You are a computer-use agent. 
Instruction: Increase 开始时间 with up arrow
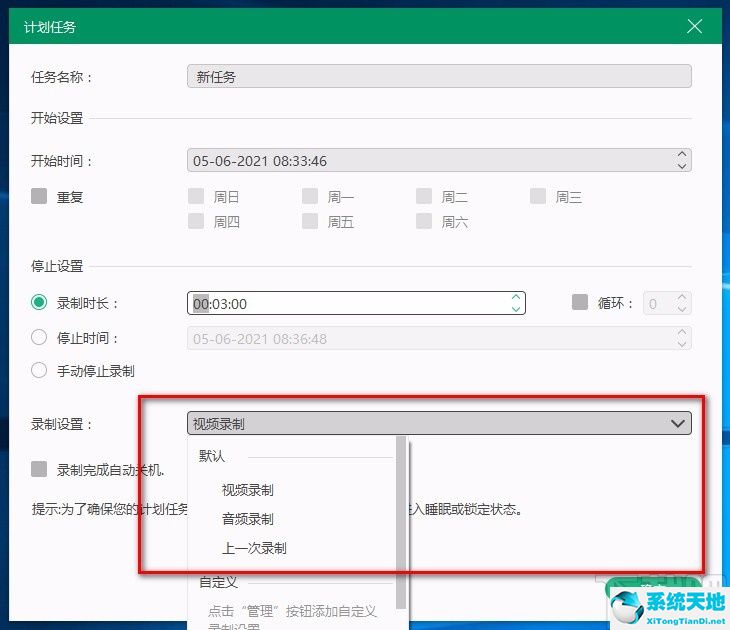(x=682, y=155)
